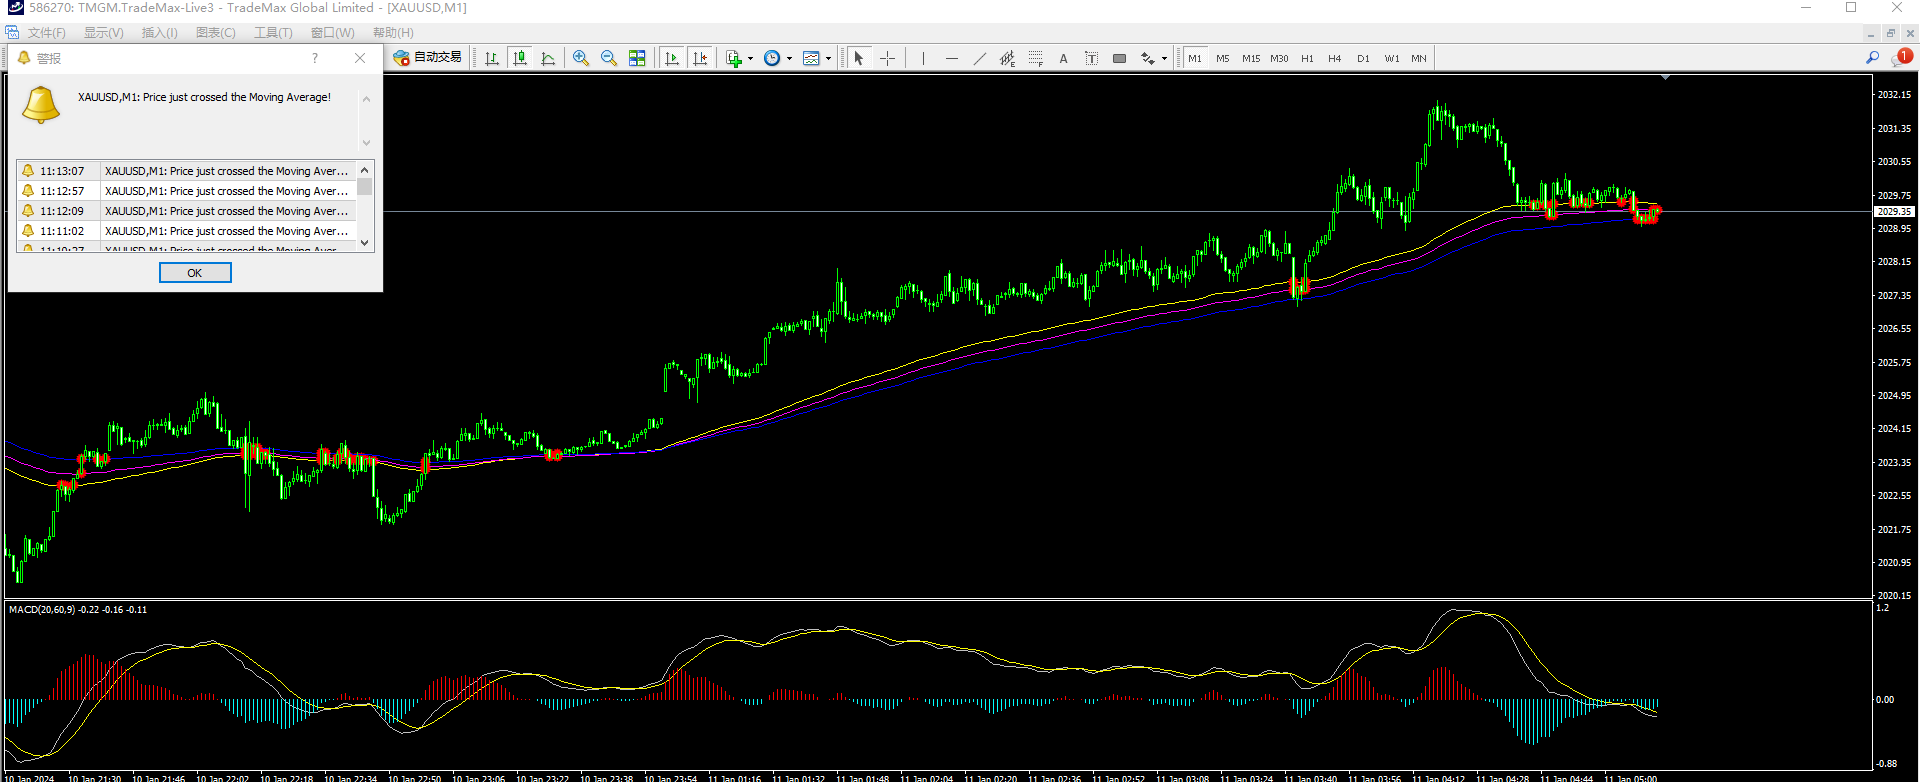Viewport: 1920px width, 782px height.
Task: Select the Fibonacci retracement tool
Action: [x=1035, y=58]
